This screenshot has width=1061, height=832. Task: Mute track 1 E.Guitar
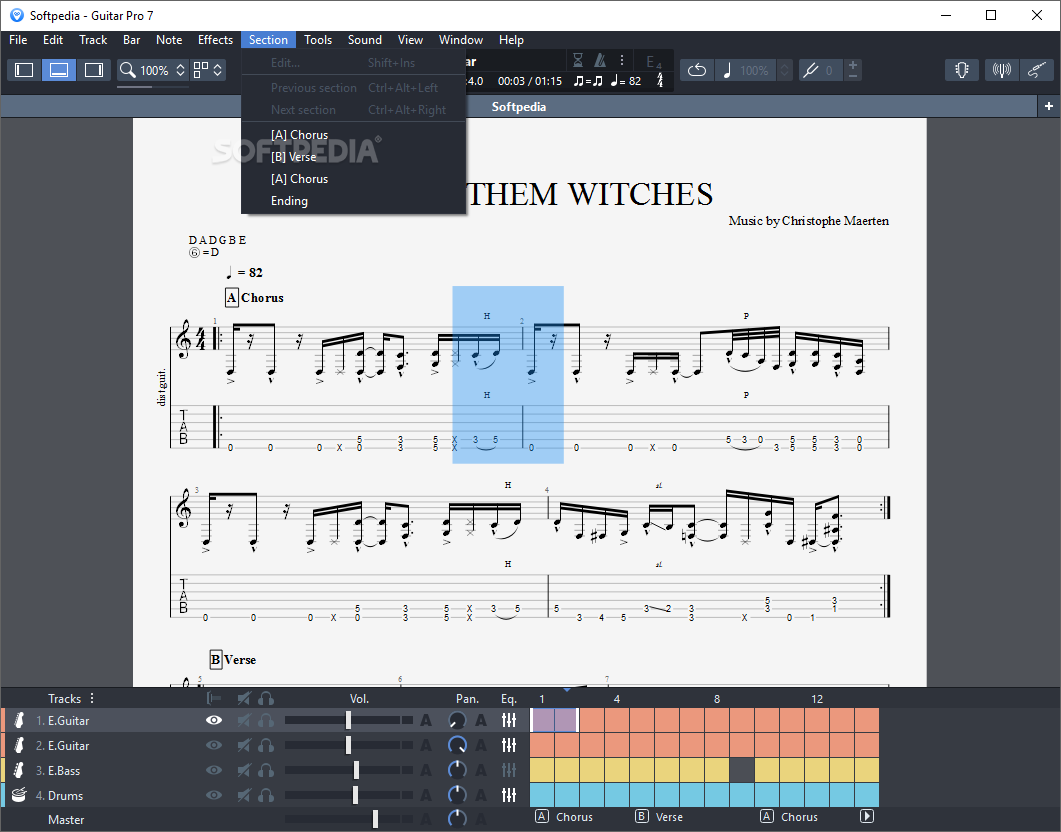pyautogui.click(x=244, y=720)
